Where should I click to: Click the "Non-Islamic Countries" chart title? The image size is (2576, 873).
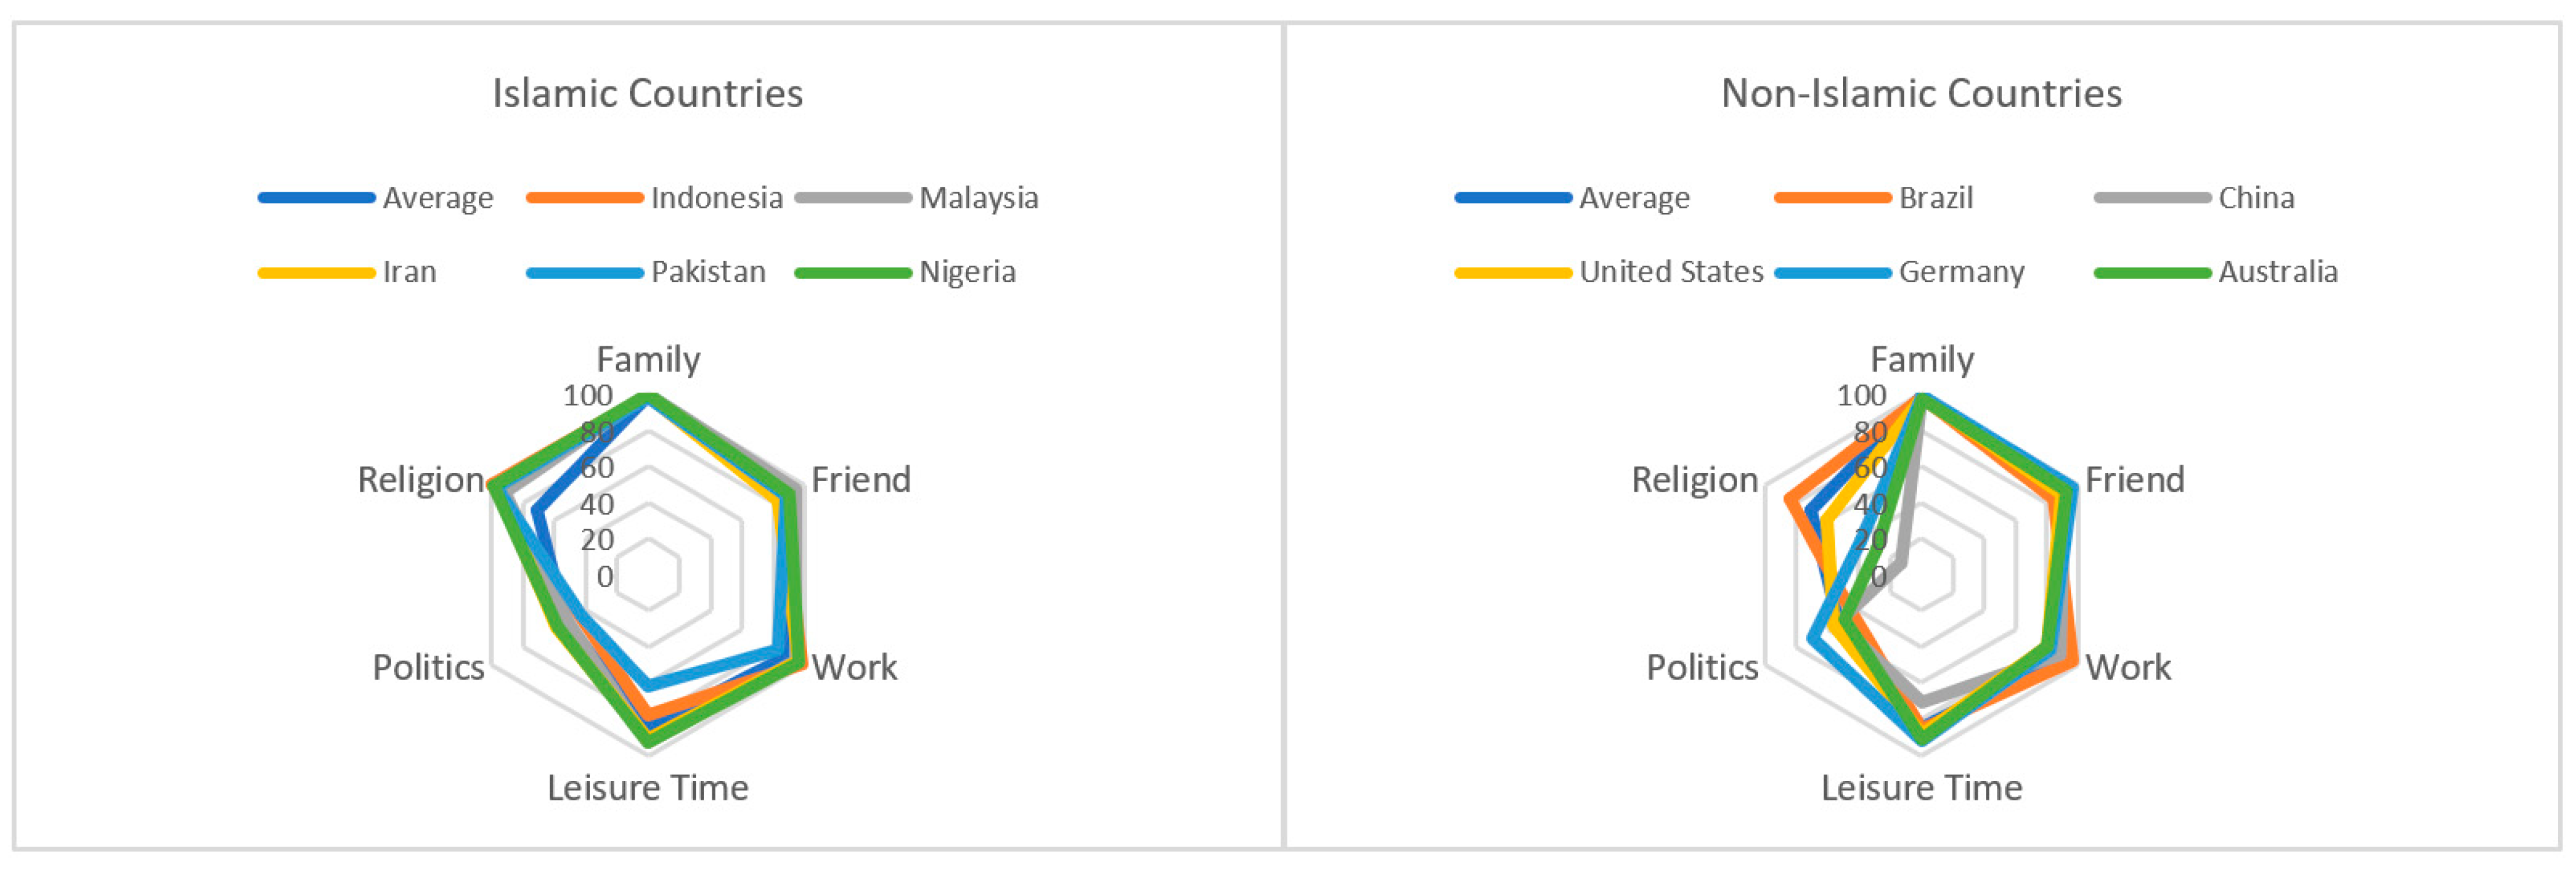[x=1920, y=94]
